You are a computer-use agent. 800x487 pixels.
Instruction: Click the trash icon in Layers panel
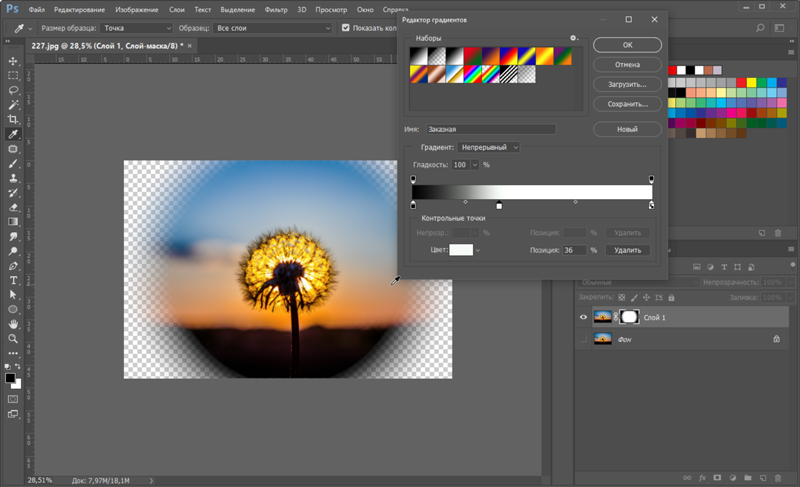point(776,478)
